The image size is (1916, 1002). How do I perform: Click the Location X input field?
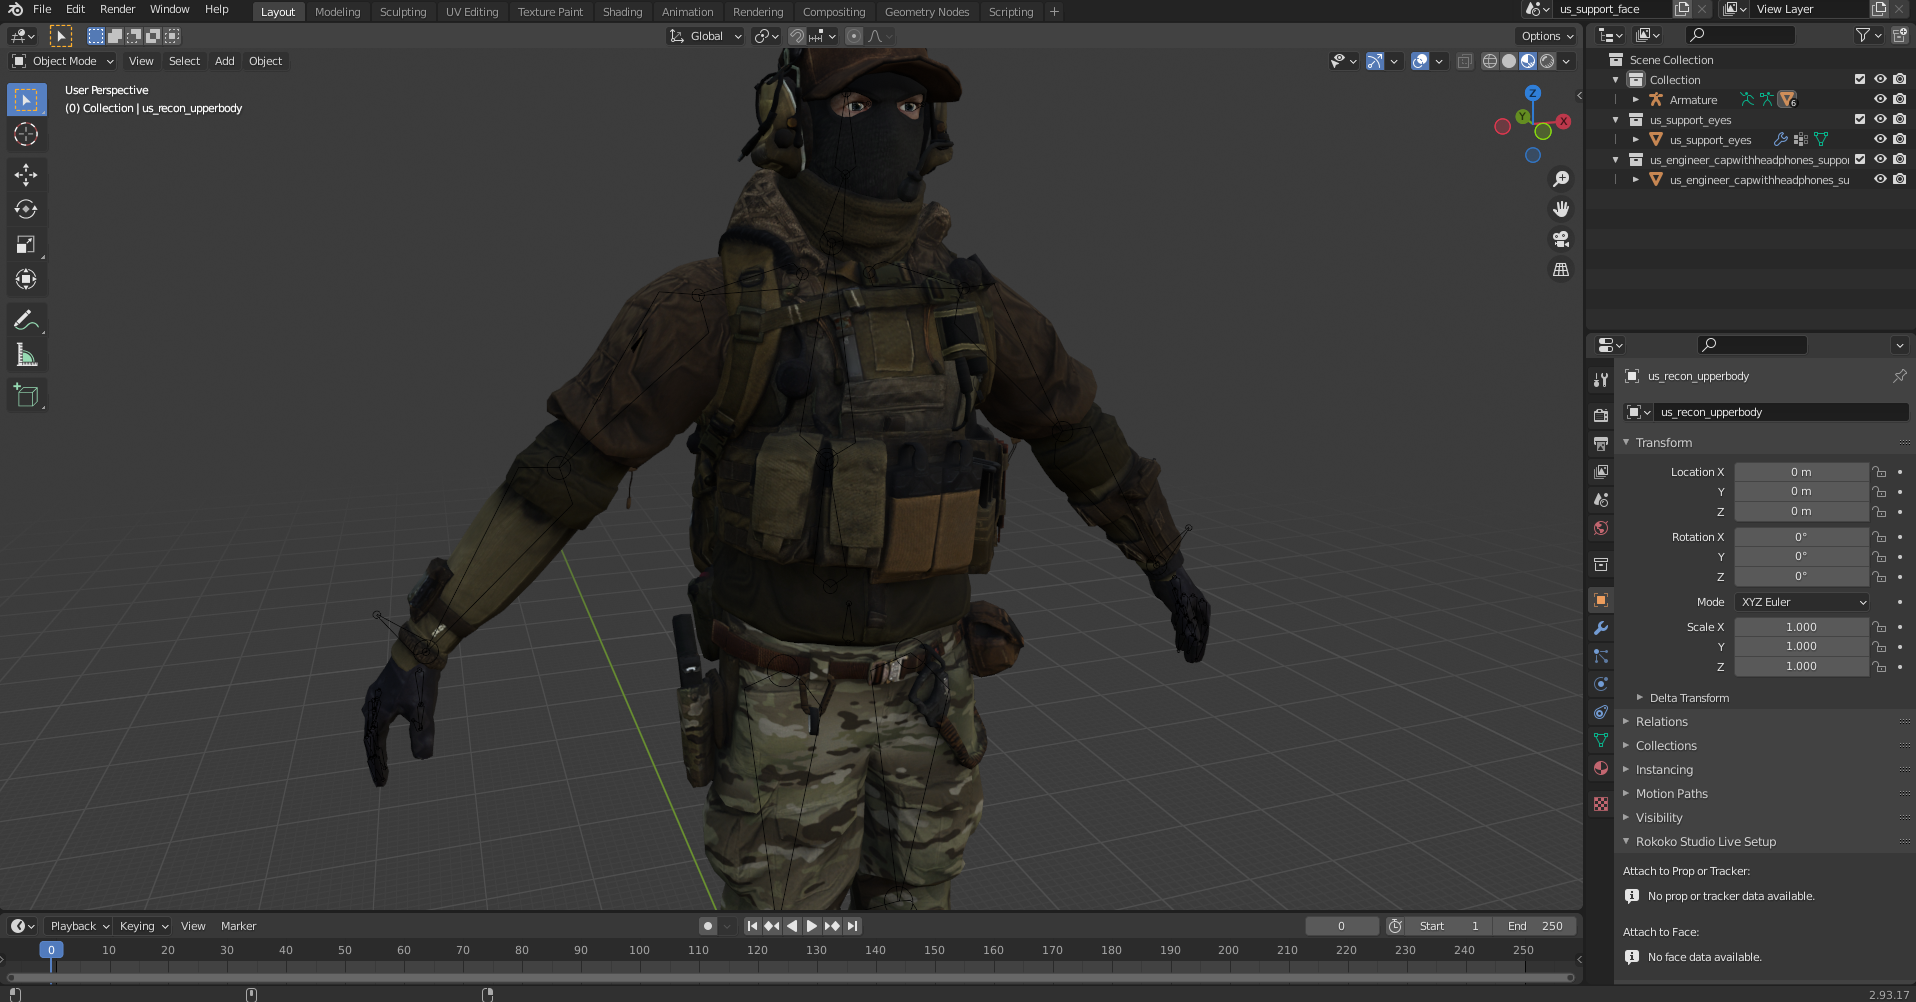[x=1800, y=472]
